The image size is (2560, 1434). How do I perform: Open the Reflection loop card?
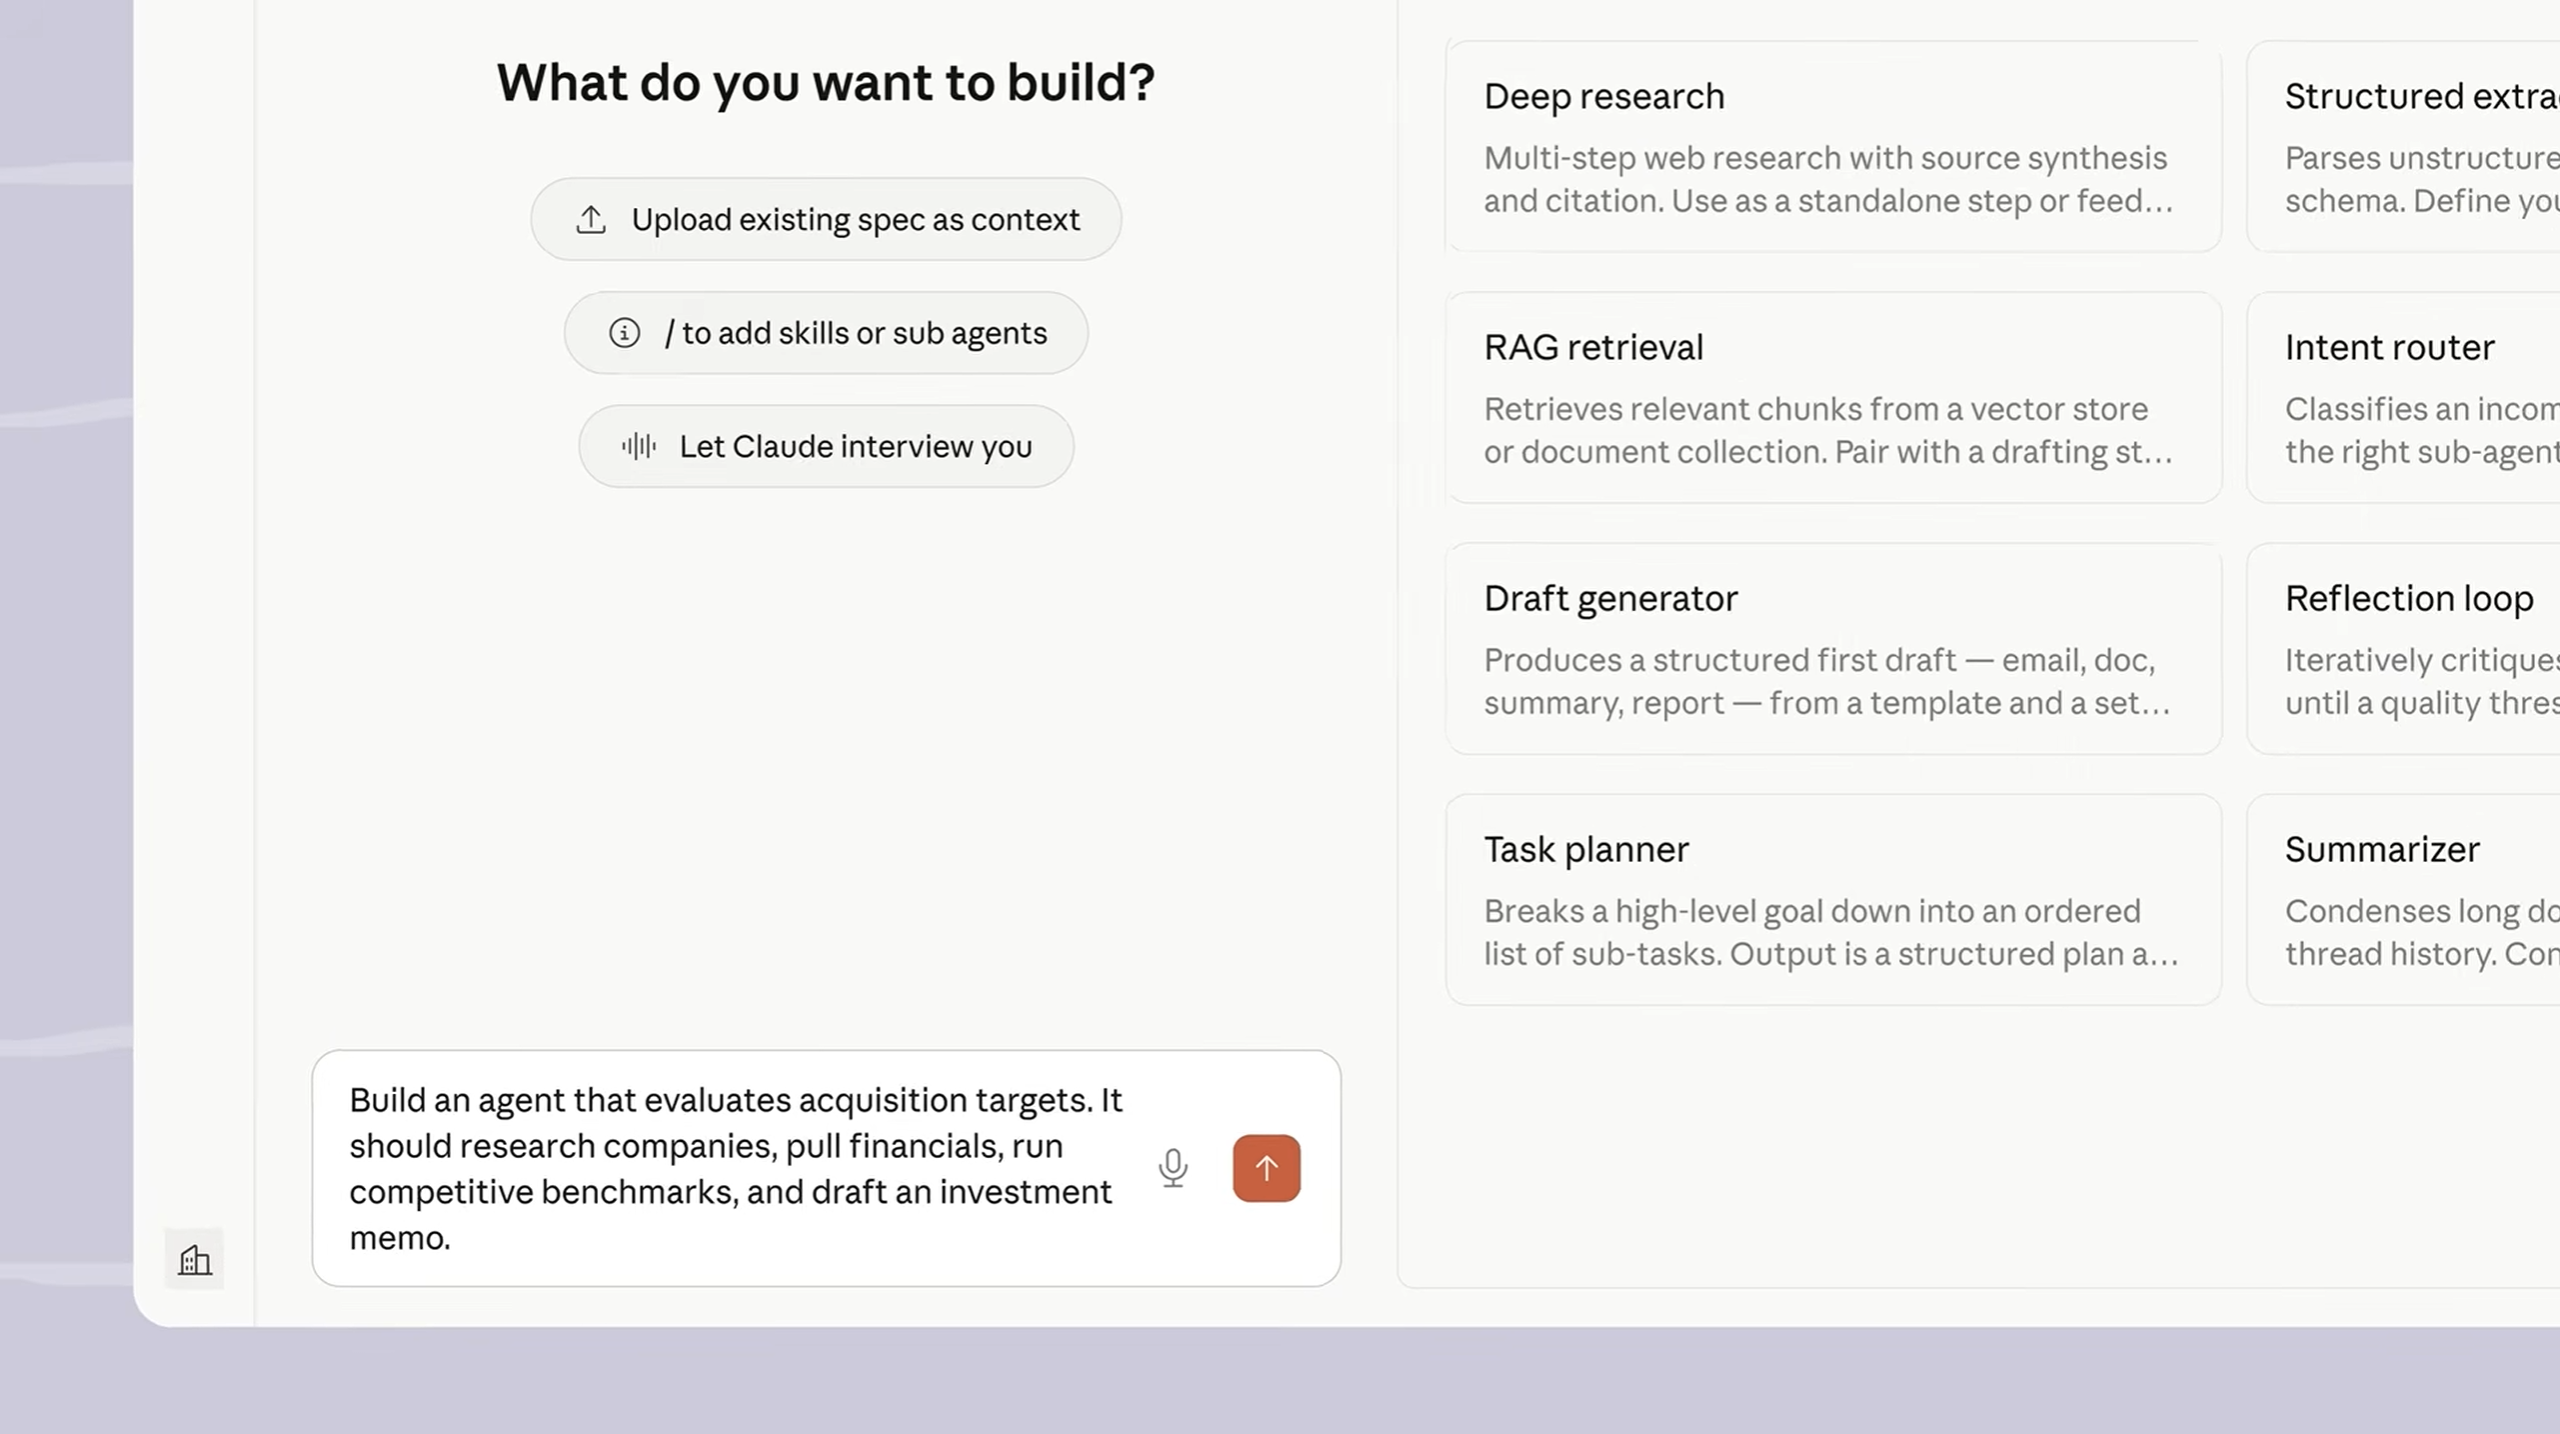click(x=2402, y=649)
